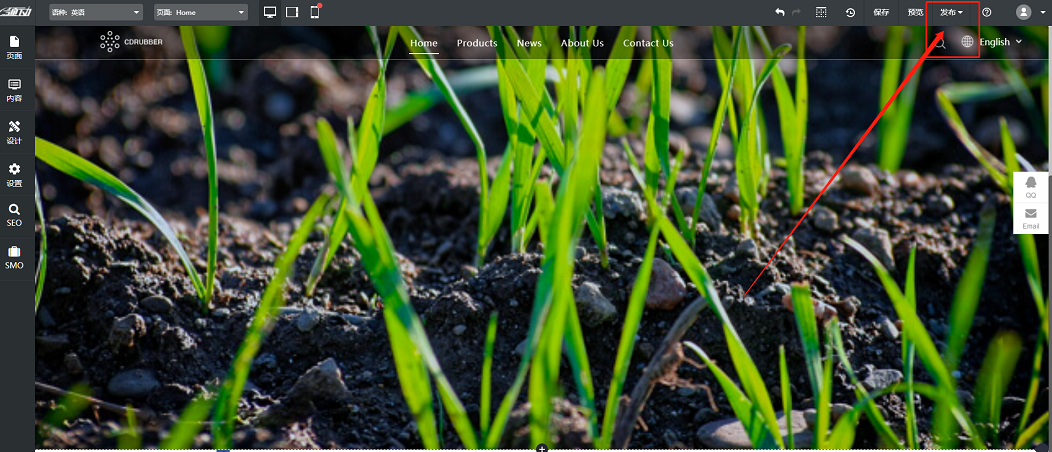
Task: Expand the 语种 language dropdown
Action: pyautogui.click(x=96, y=12)
